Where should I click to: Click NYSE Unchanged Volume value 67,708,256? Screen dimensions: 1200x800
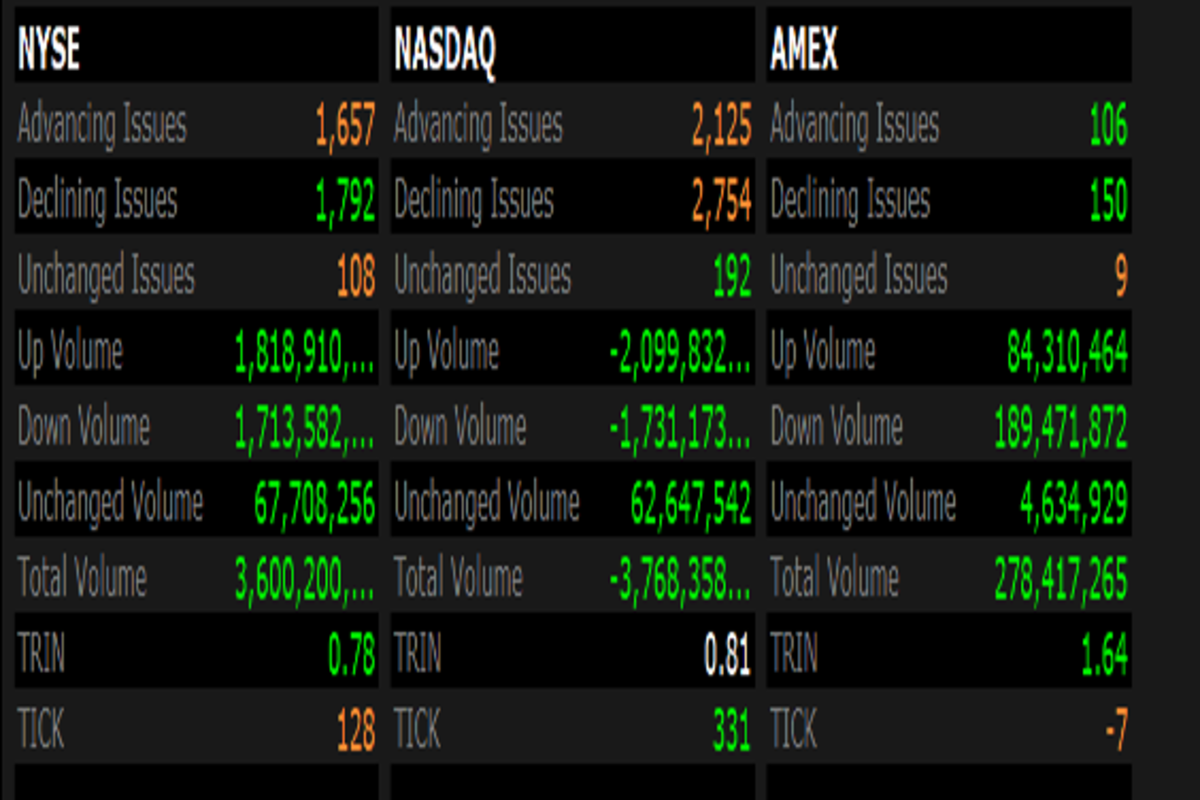pyautogui.click(x=314, y=504)
